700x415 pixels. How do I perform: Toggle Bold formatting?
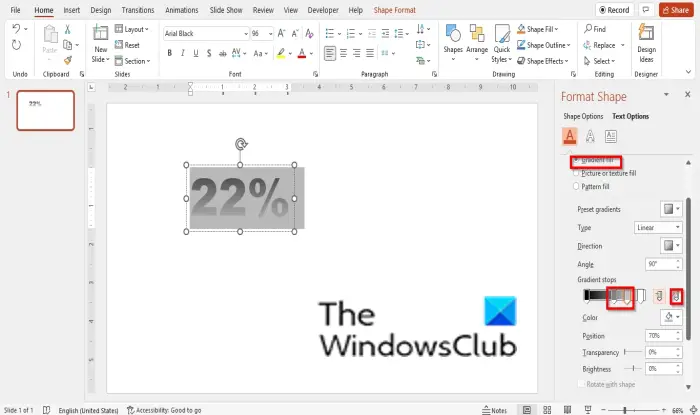coord(169,54)
